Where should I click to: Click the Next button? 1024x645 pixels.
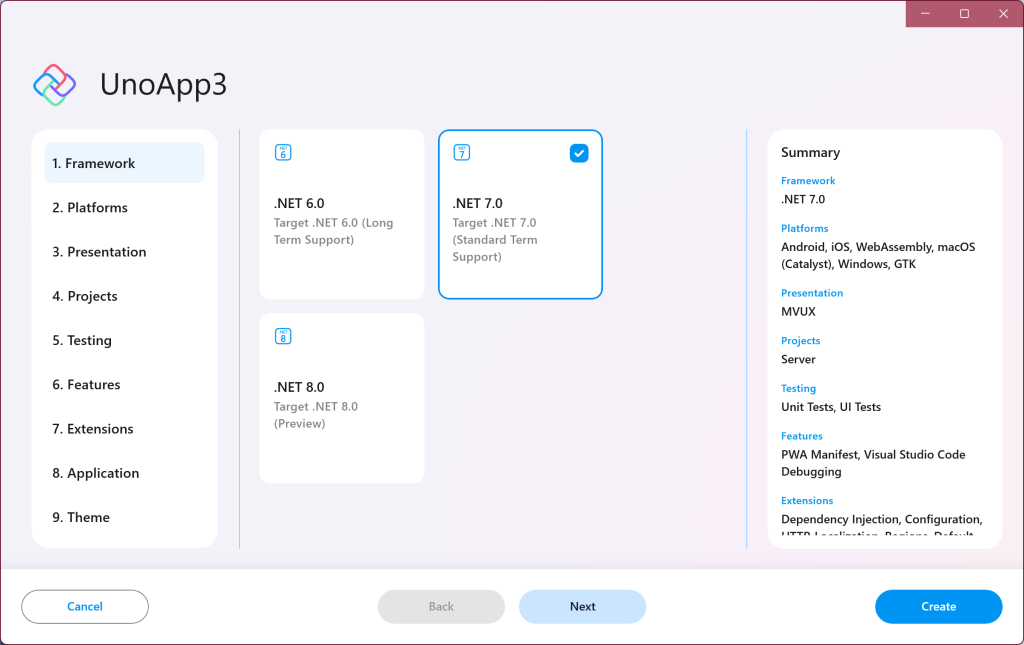(582, 606)
